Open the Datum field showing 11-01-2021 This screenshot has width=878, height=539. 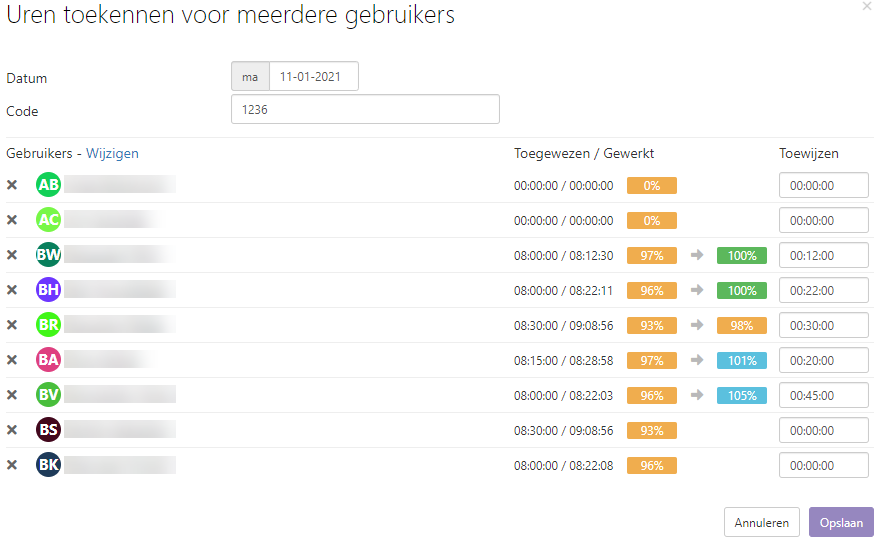[313, 77]
